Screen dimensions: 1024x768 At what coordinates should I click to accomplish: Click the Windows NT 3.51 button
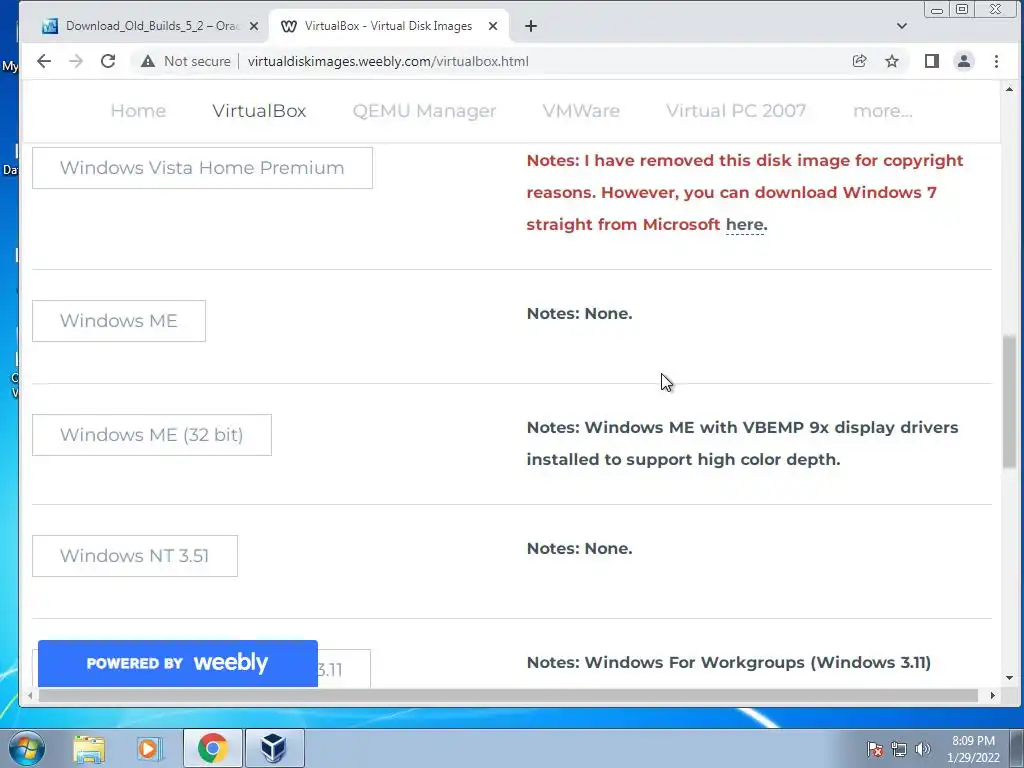135,556
